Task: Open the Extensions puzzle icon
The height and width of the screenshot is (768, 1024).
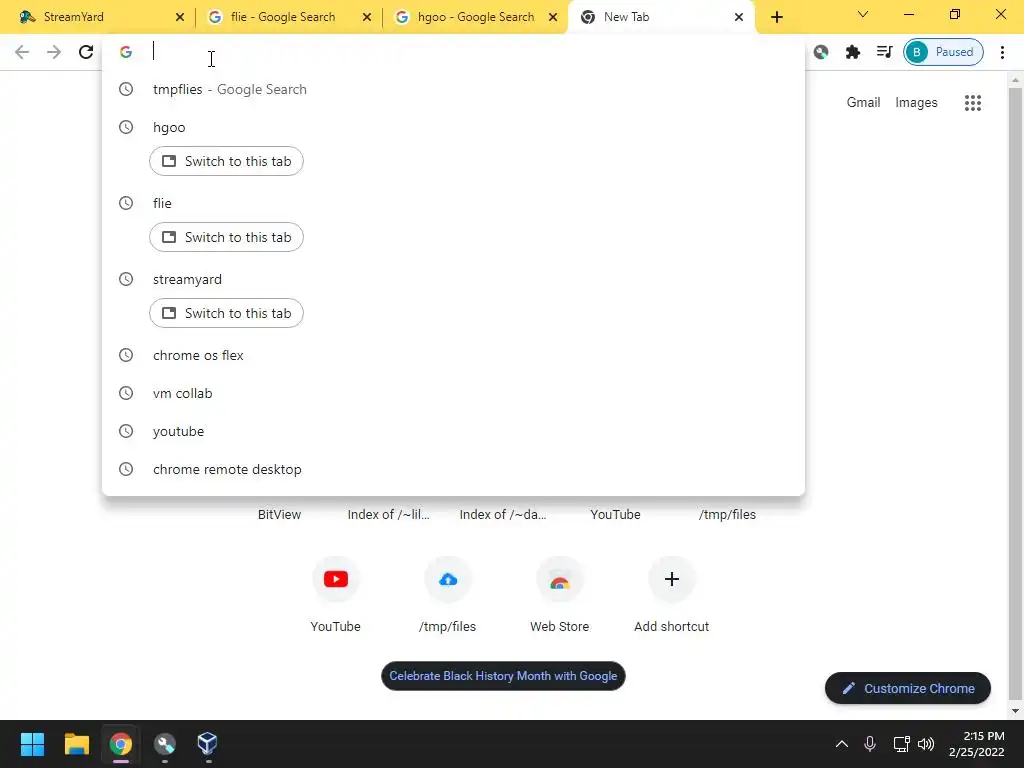Action: [853, 52]
